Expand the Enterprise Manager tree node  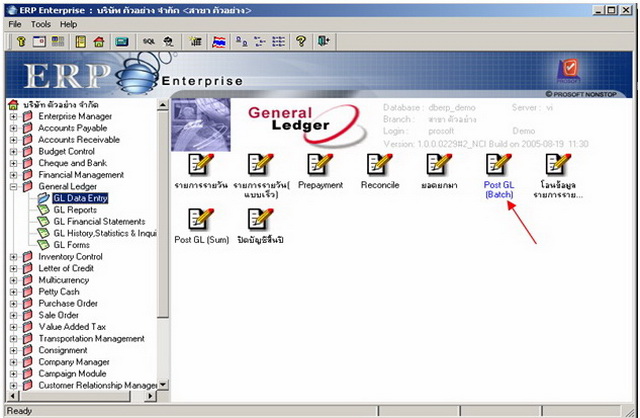[13, 116]
